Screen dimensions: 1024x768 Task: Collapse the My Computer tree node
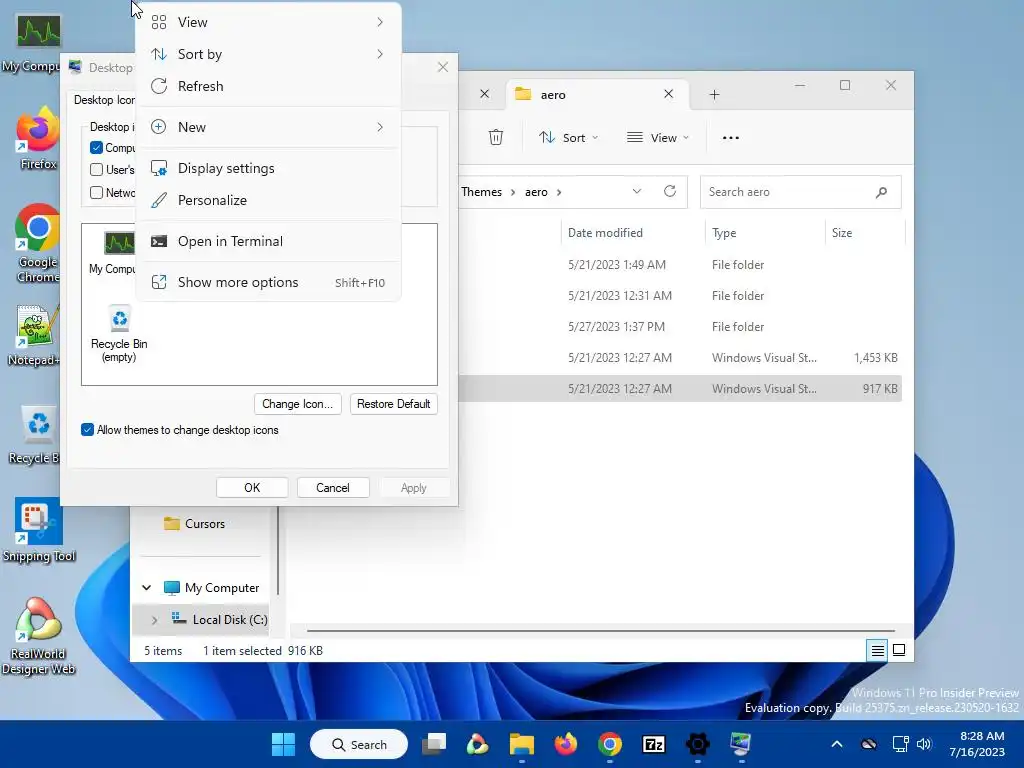coord(146,588)
